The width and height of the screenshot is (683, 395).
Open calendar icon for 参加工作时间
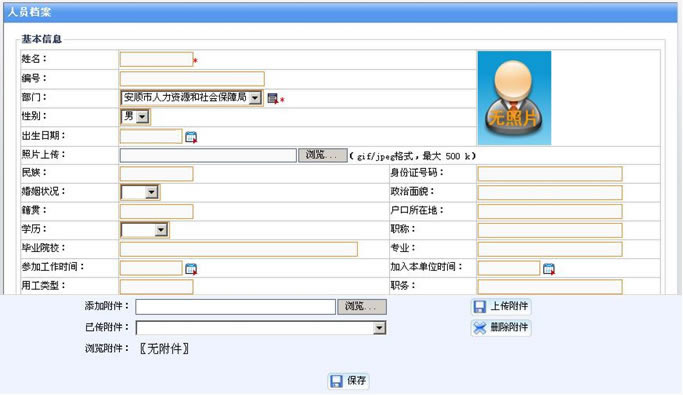[x=191, y=269]
